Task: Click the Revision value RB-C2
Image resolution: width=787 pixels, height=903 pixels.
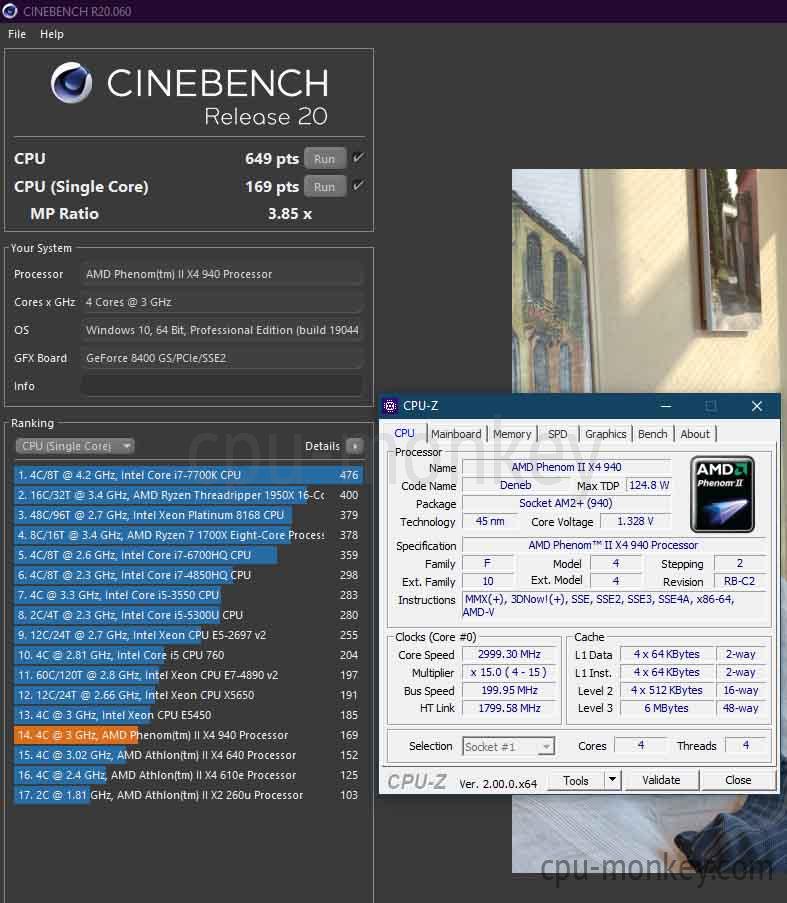Action: coord(740,580)
